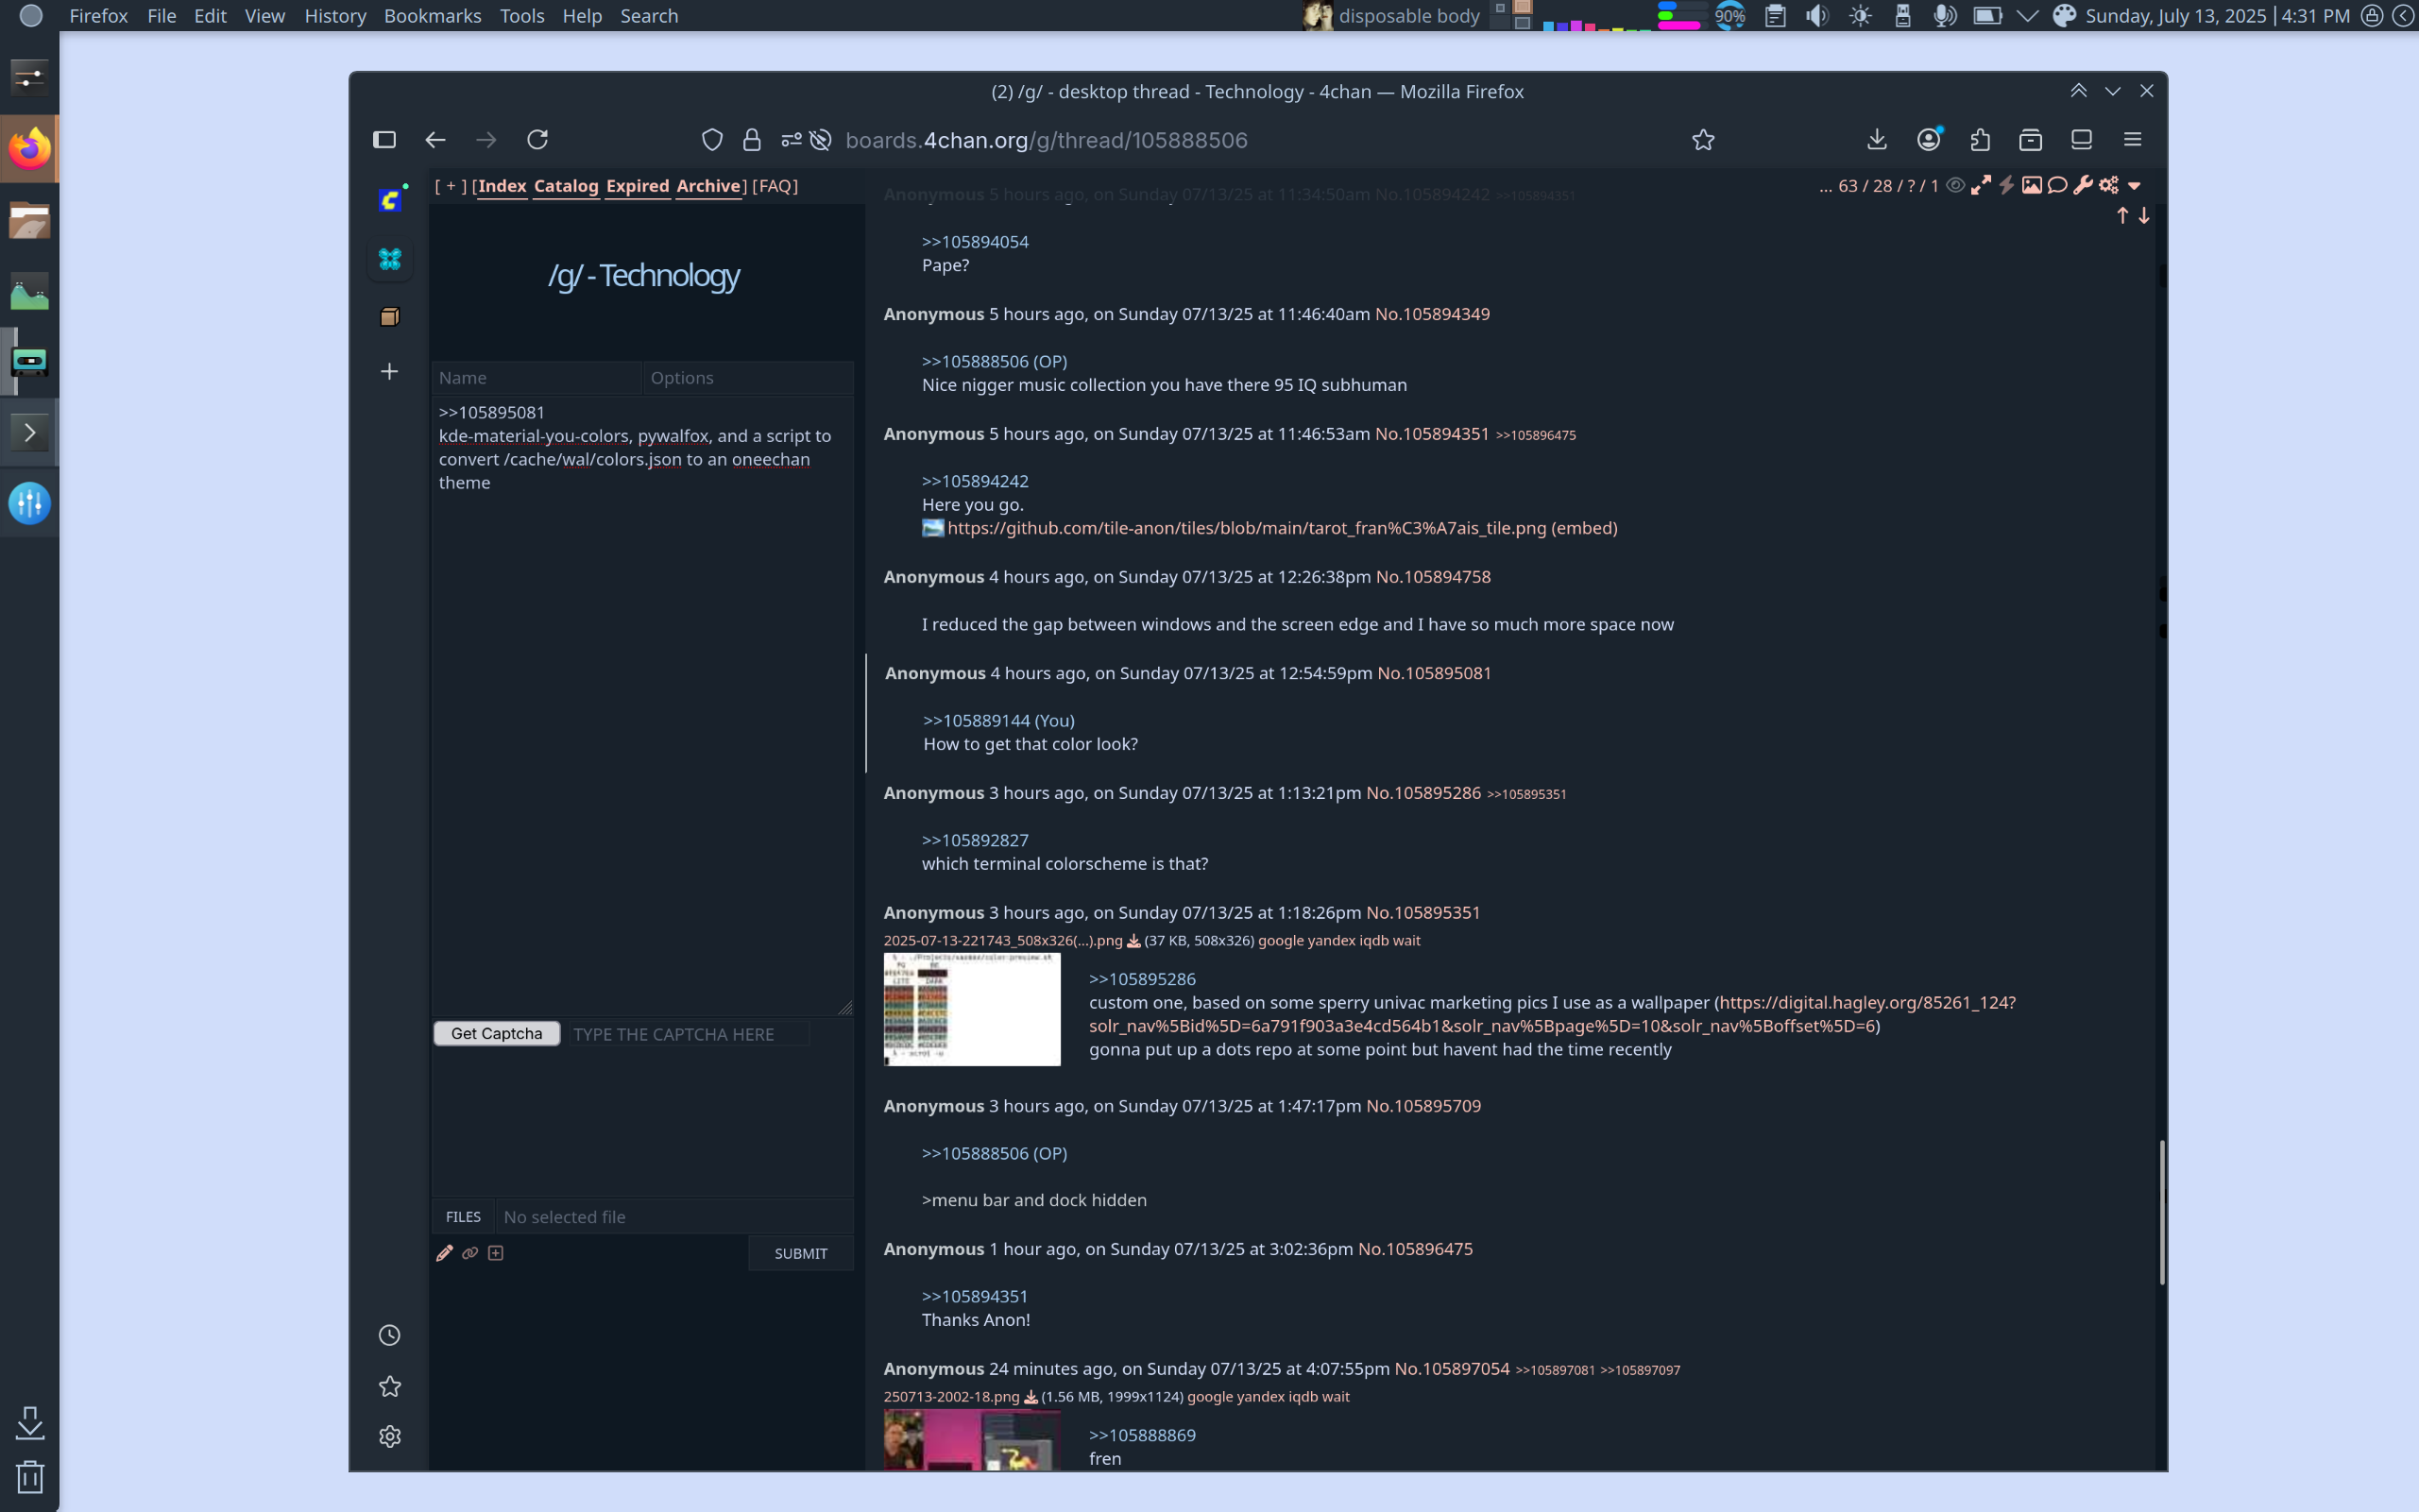Expand the dock chevron arrow
Screen dimensions: 2419x1512
pos(29,433)
